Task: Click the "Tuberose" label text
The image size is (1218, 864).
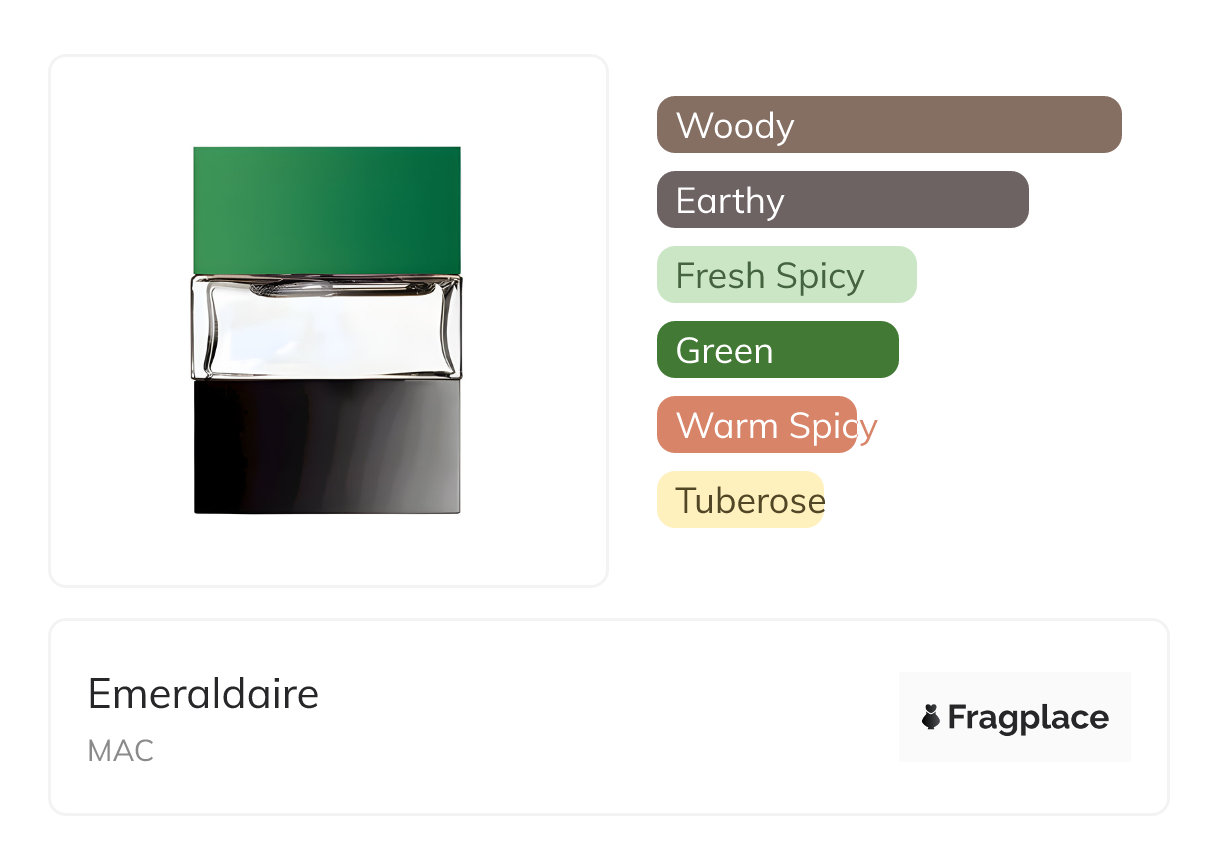Action: [750, 501]
